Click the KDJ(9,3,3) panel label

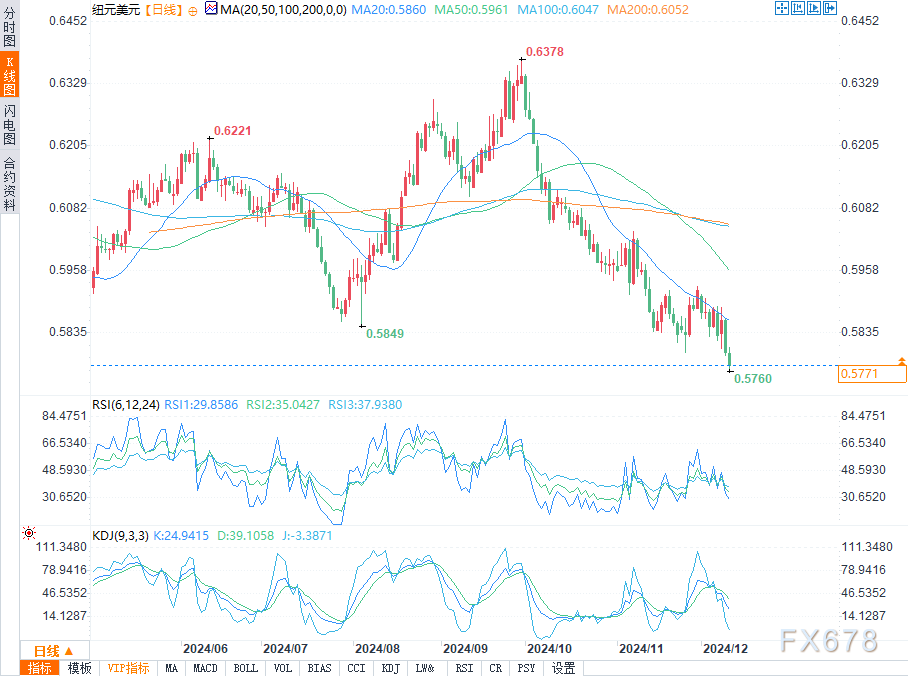(120, 535)
